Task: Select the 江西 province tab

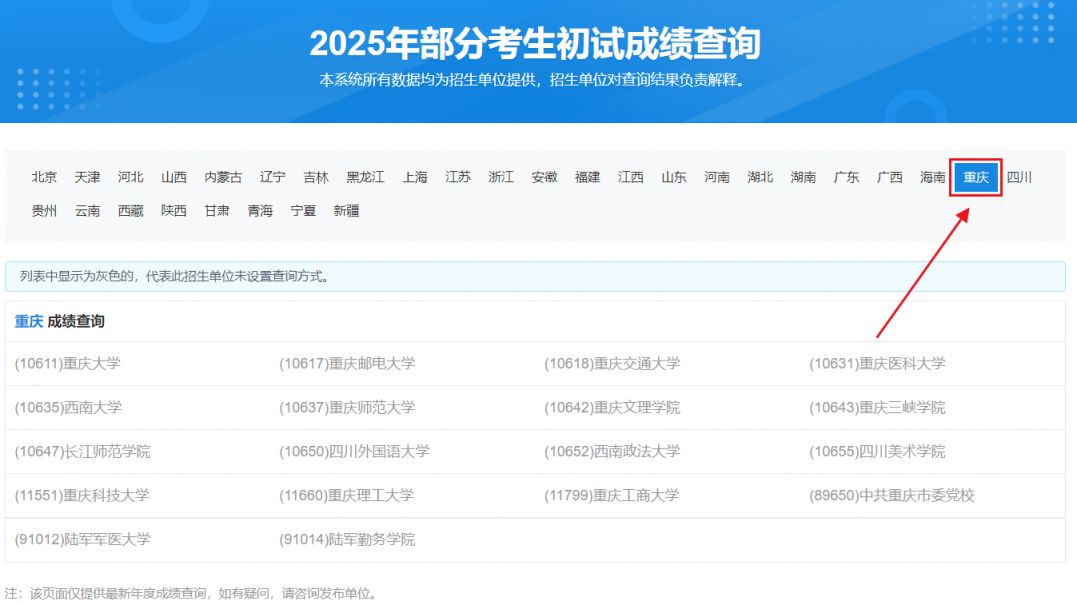Action: click(631, 177)
